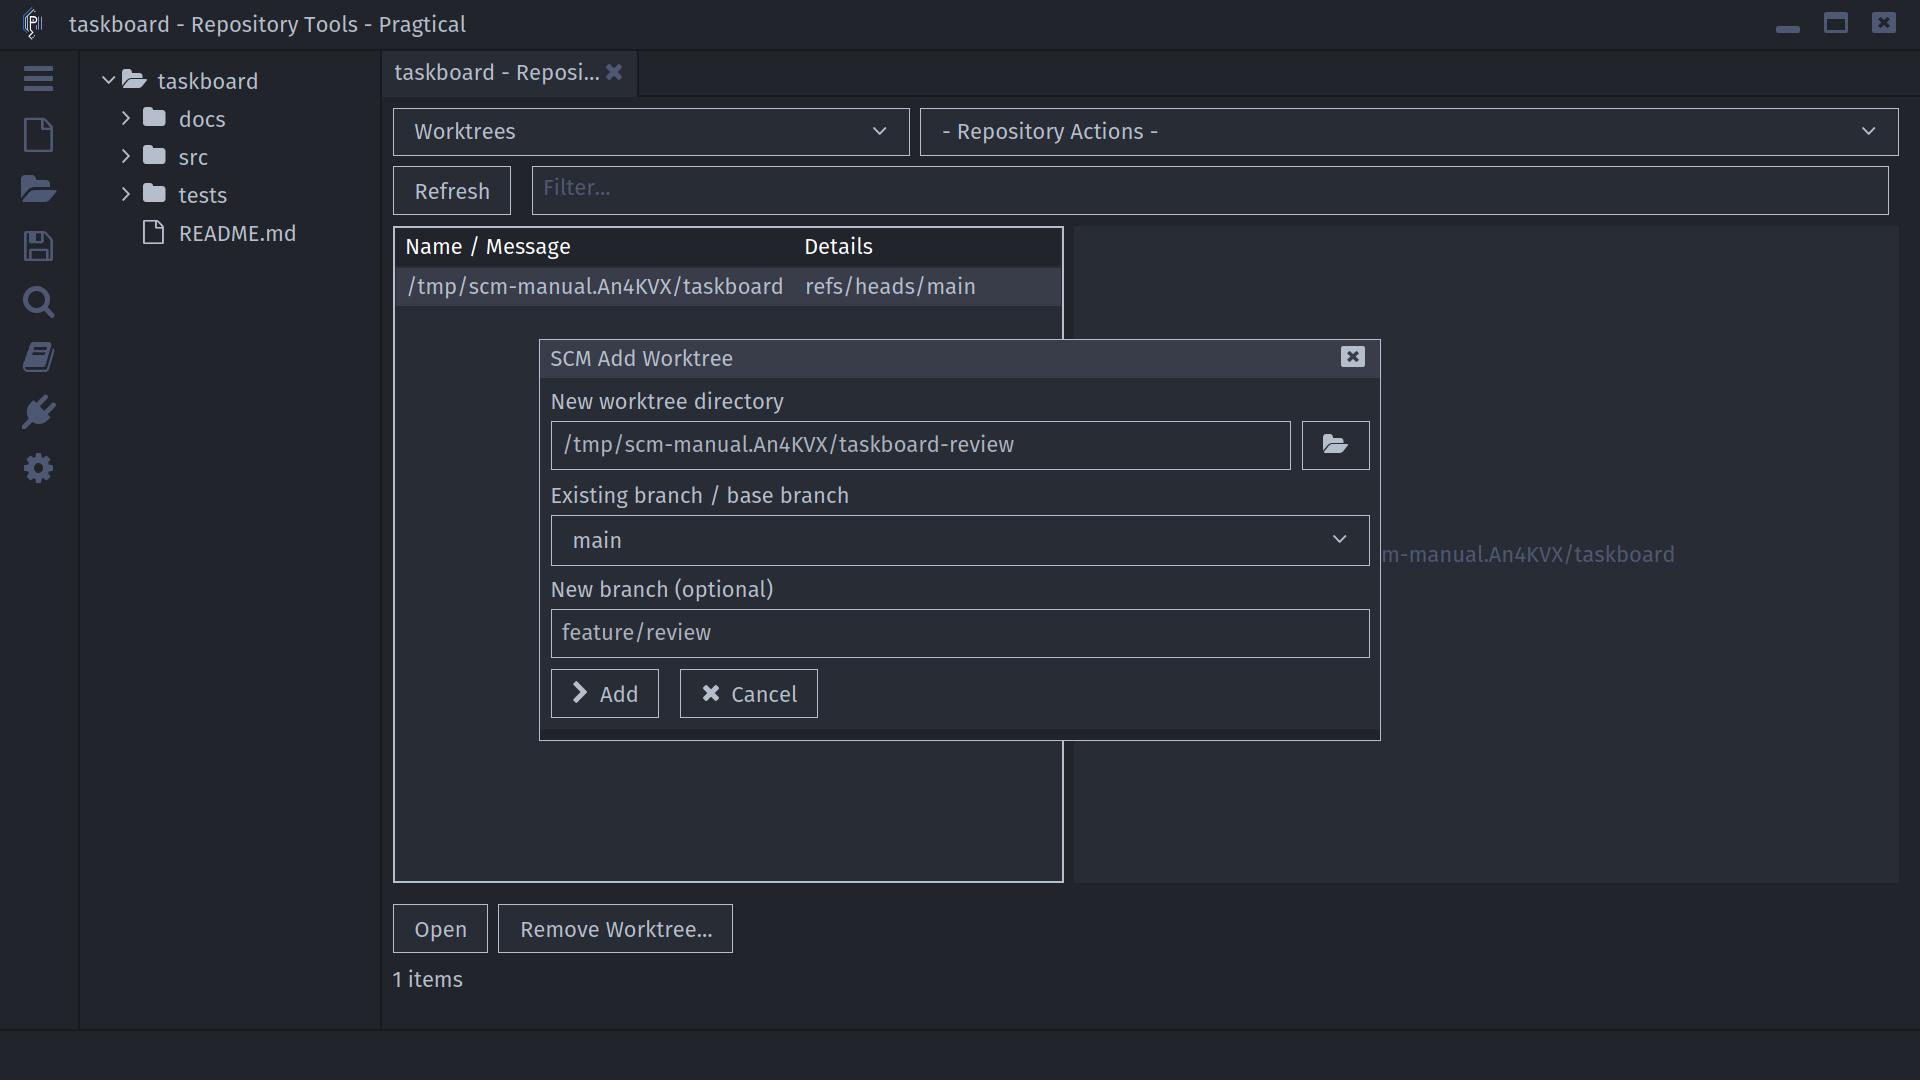The width and height of the screenshot is (1920, 1080).
Task: Click the open folder icon in sidebar
Action: coord(38,190)
